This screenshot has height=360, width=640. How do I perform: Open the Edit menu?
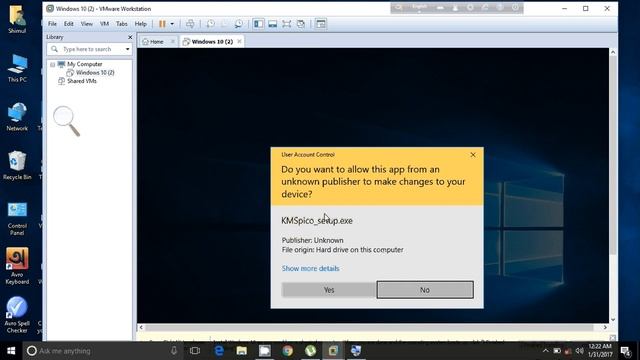[x=69, y=24]
